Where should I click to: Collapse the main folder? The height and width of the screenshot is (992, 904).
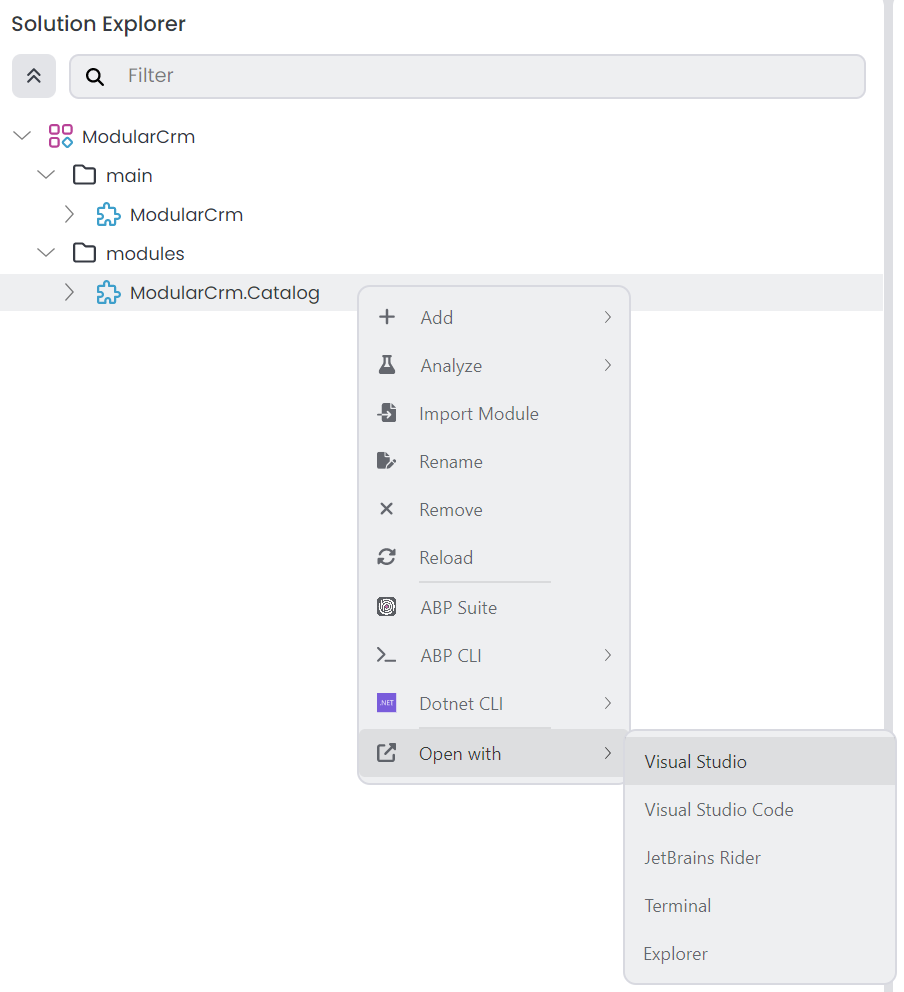(46, 175)
